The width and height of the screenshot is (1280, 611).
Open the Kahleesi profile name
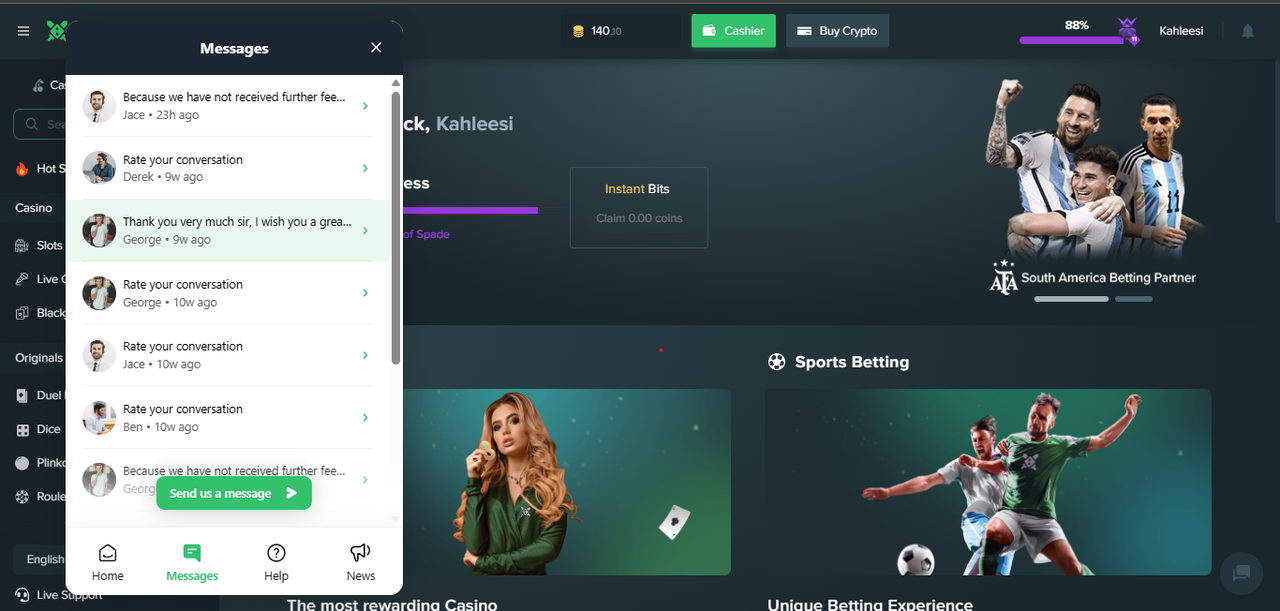pos(1181,31)
